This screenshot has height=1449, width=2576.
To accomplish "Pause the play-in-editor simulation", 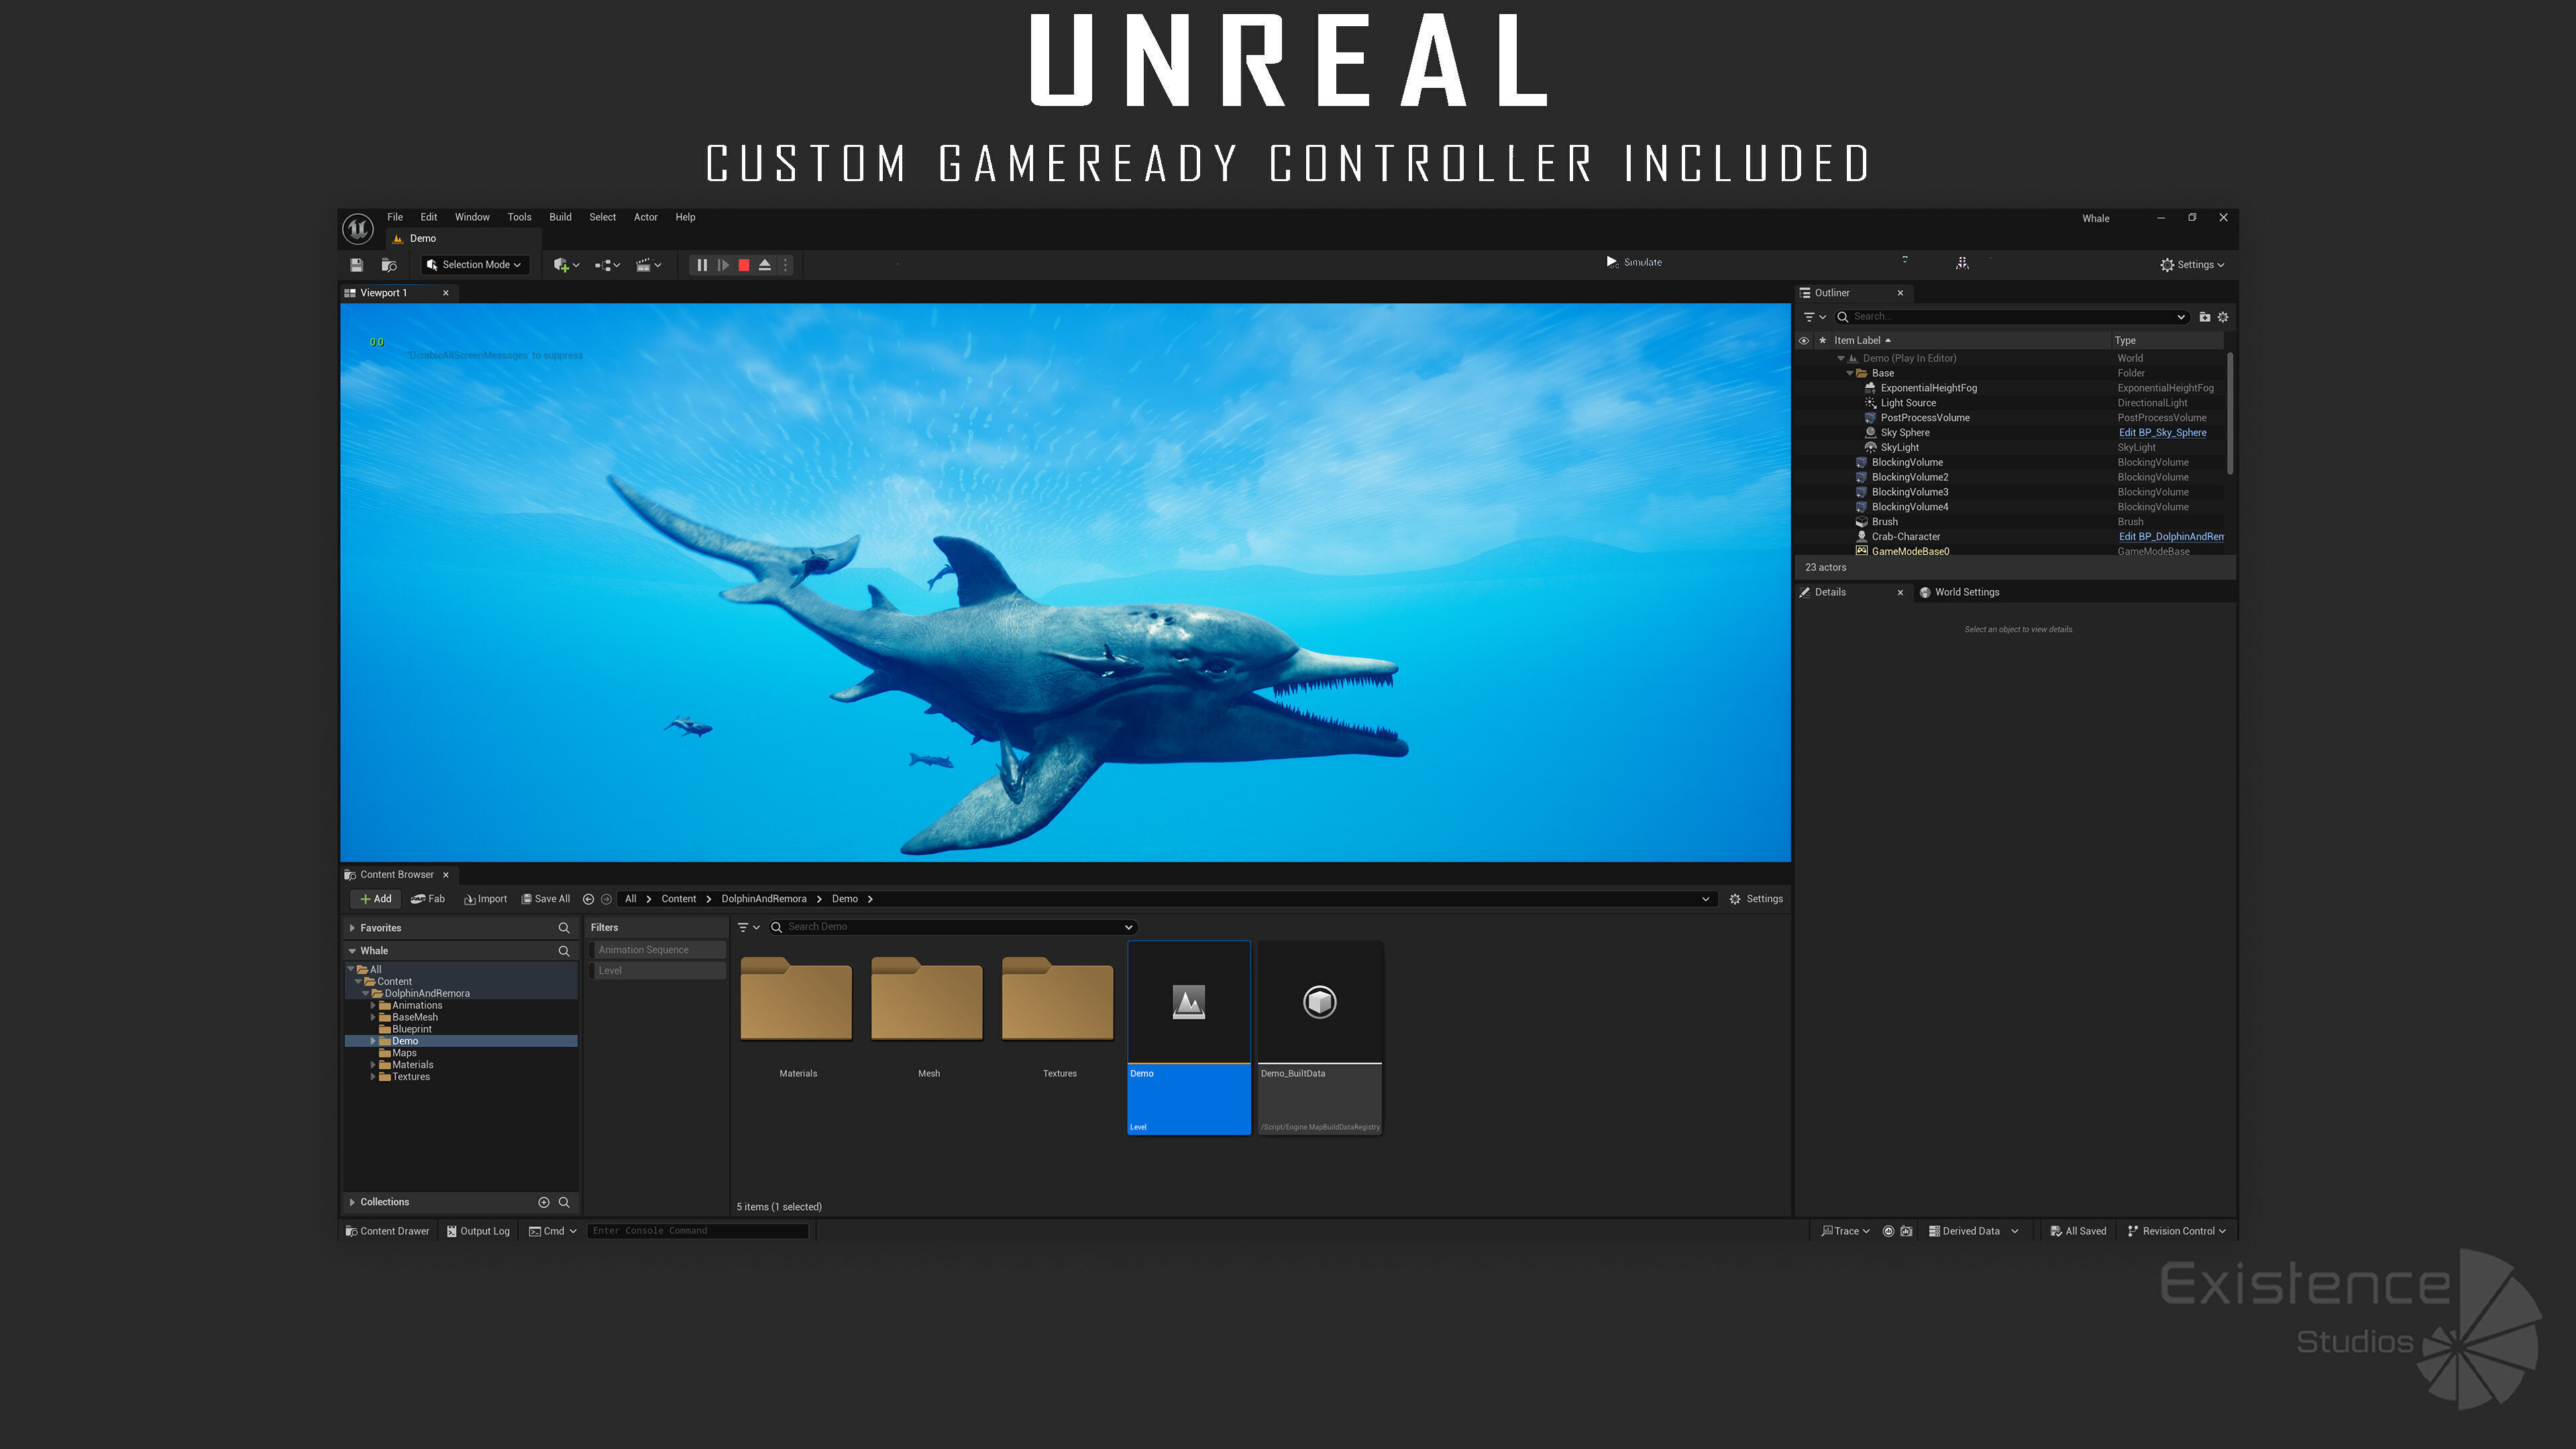I will 702,265.
